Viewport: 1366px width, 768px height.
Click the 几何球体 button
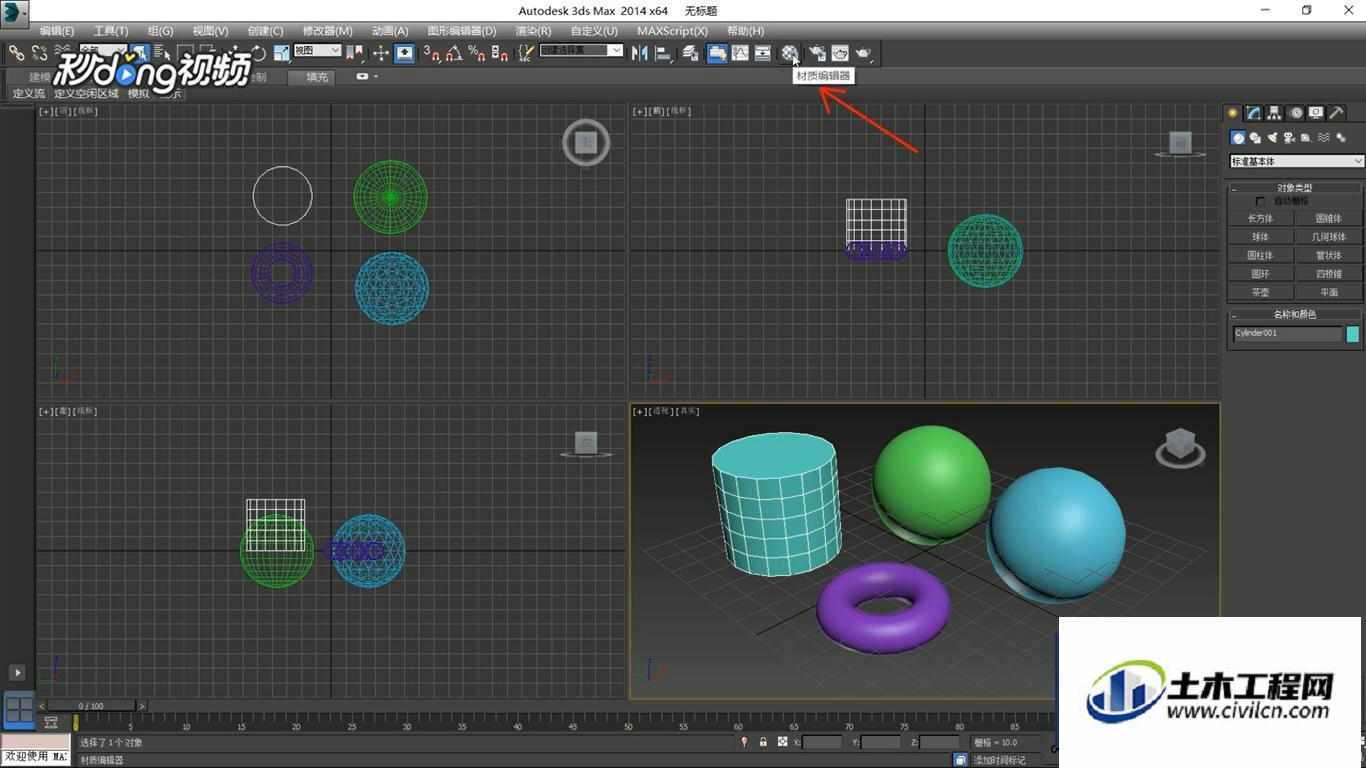coord(1328,237)
